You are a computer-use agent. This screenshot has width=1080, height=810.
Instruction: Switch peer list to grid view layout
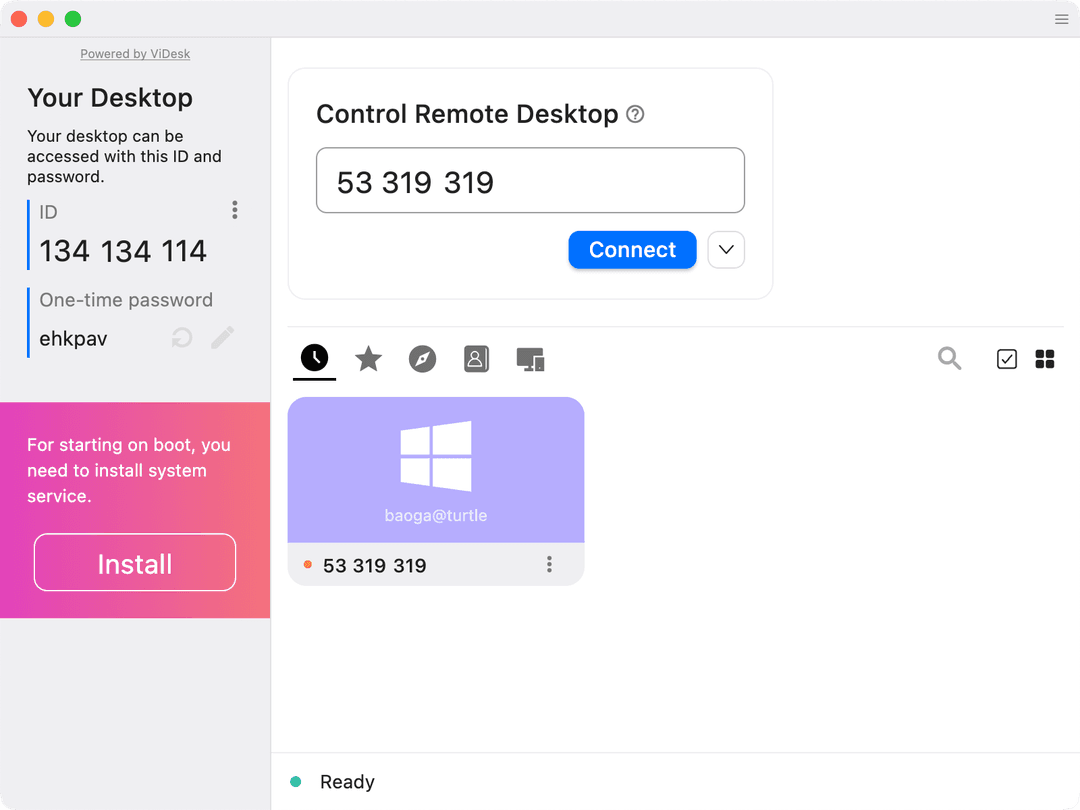pyautogui.click(x=1045, y=358)
